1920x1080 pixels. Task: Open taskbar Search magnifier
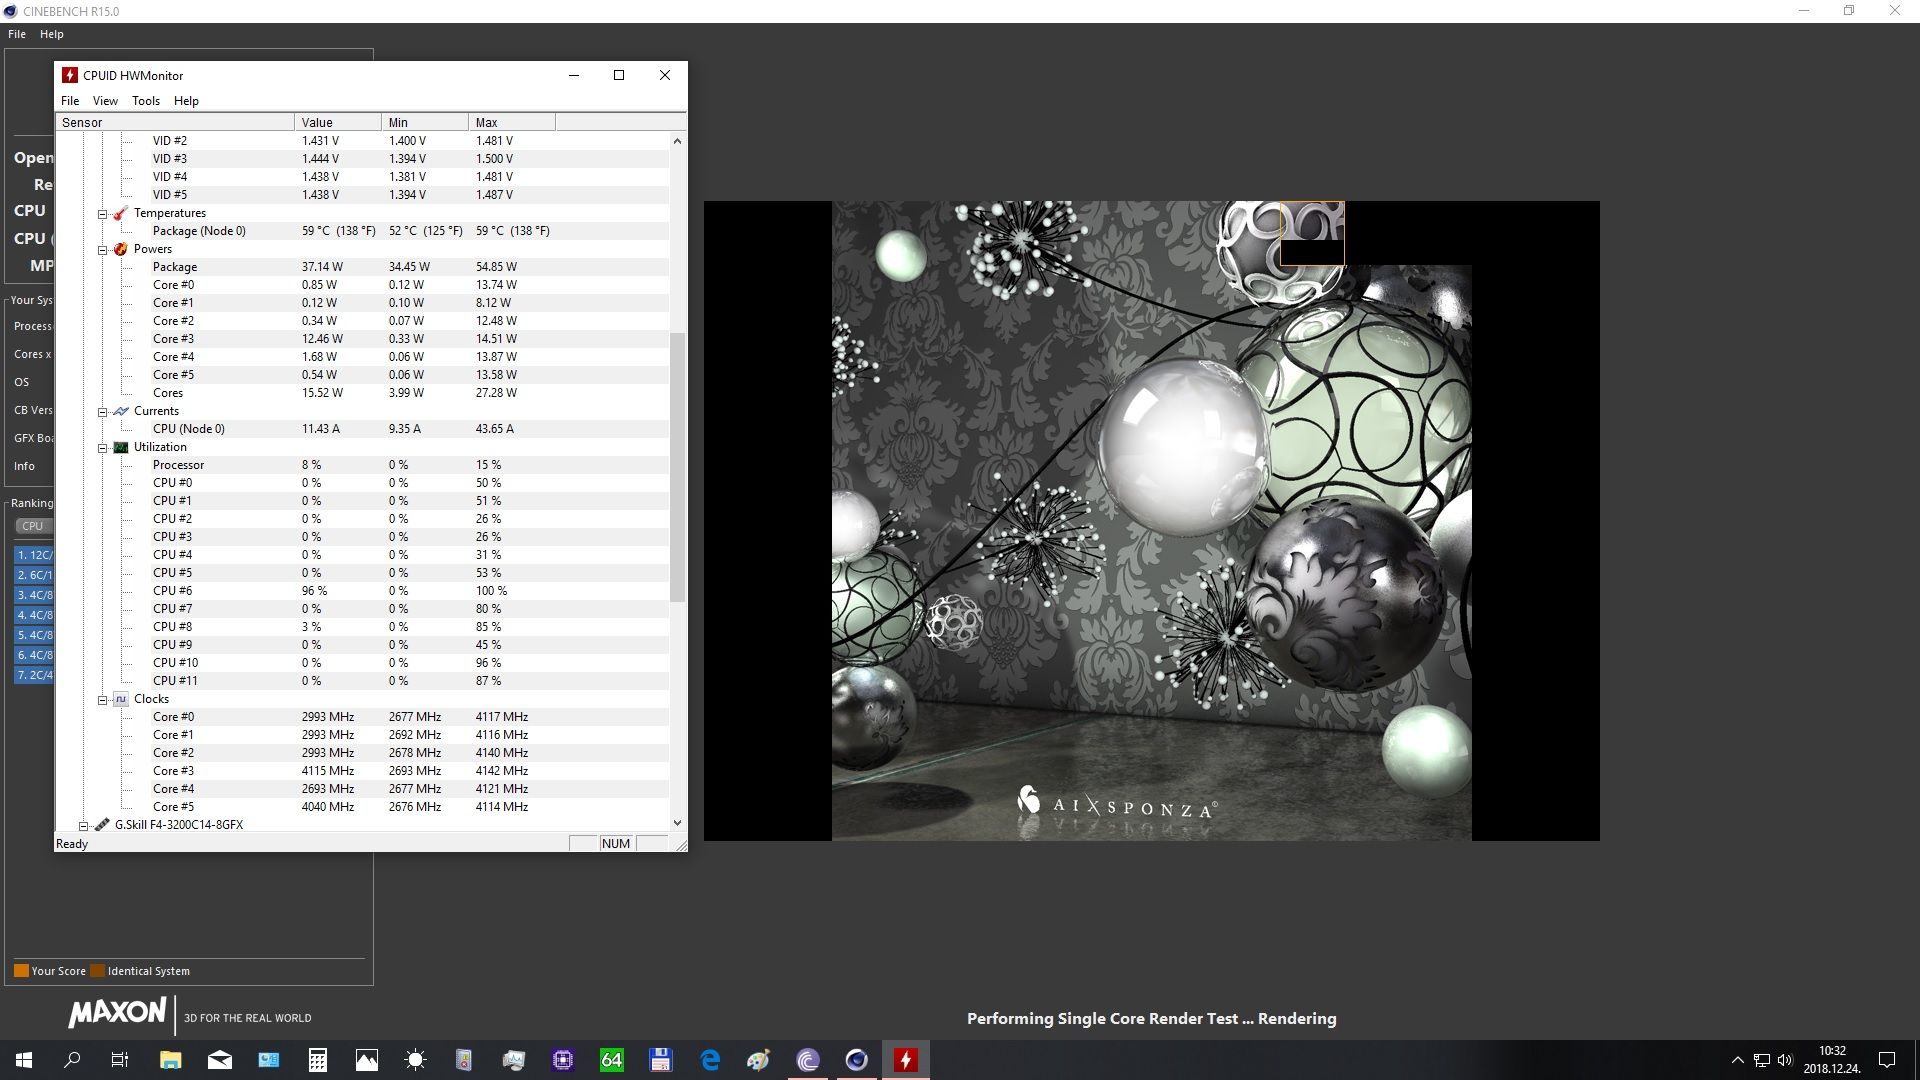point(72,1060)
